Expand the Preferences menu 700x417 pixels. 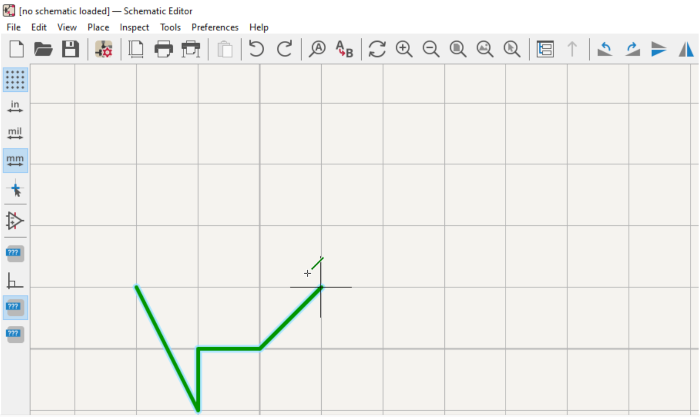pos(215,27)
